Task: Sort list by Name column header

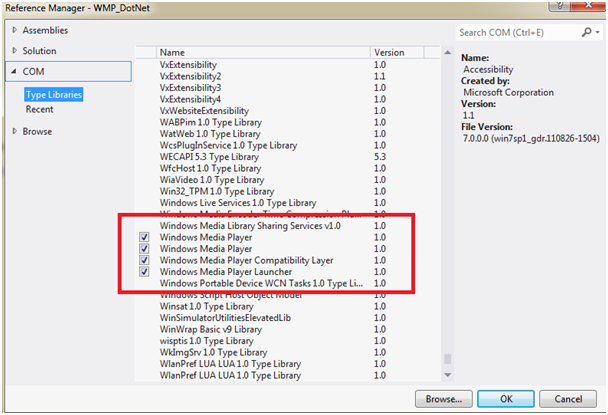Action: pyautogui.click(x=260, y=52)
